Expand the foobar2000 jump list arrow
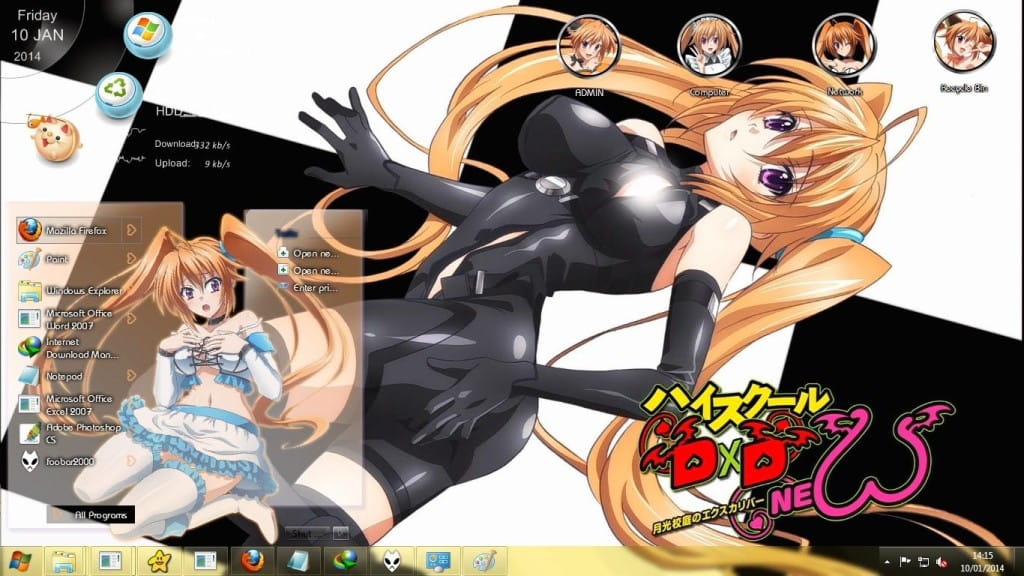The height and width of the screenshot is (576, 1024). pos(131,461)
